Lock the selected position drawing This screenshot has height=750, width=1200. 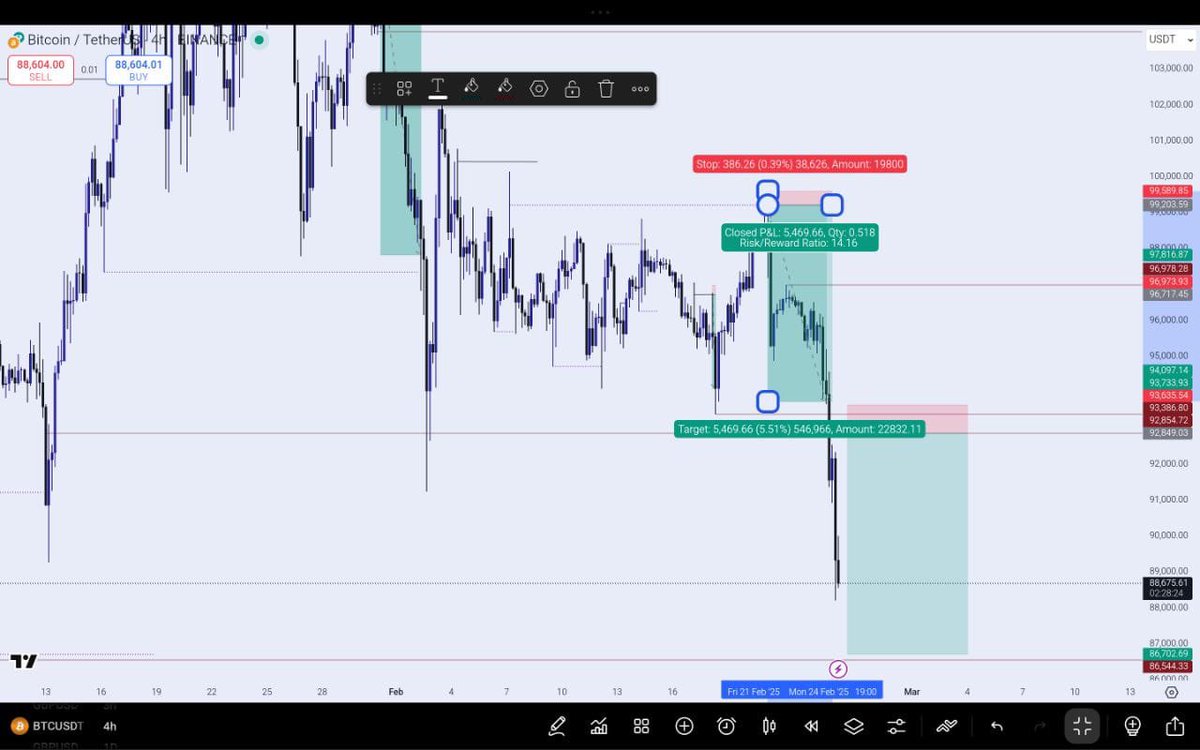[571, 88]
